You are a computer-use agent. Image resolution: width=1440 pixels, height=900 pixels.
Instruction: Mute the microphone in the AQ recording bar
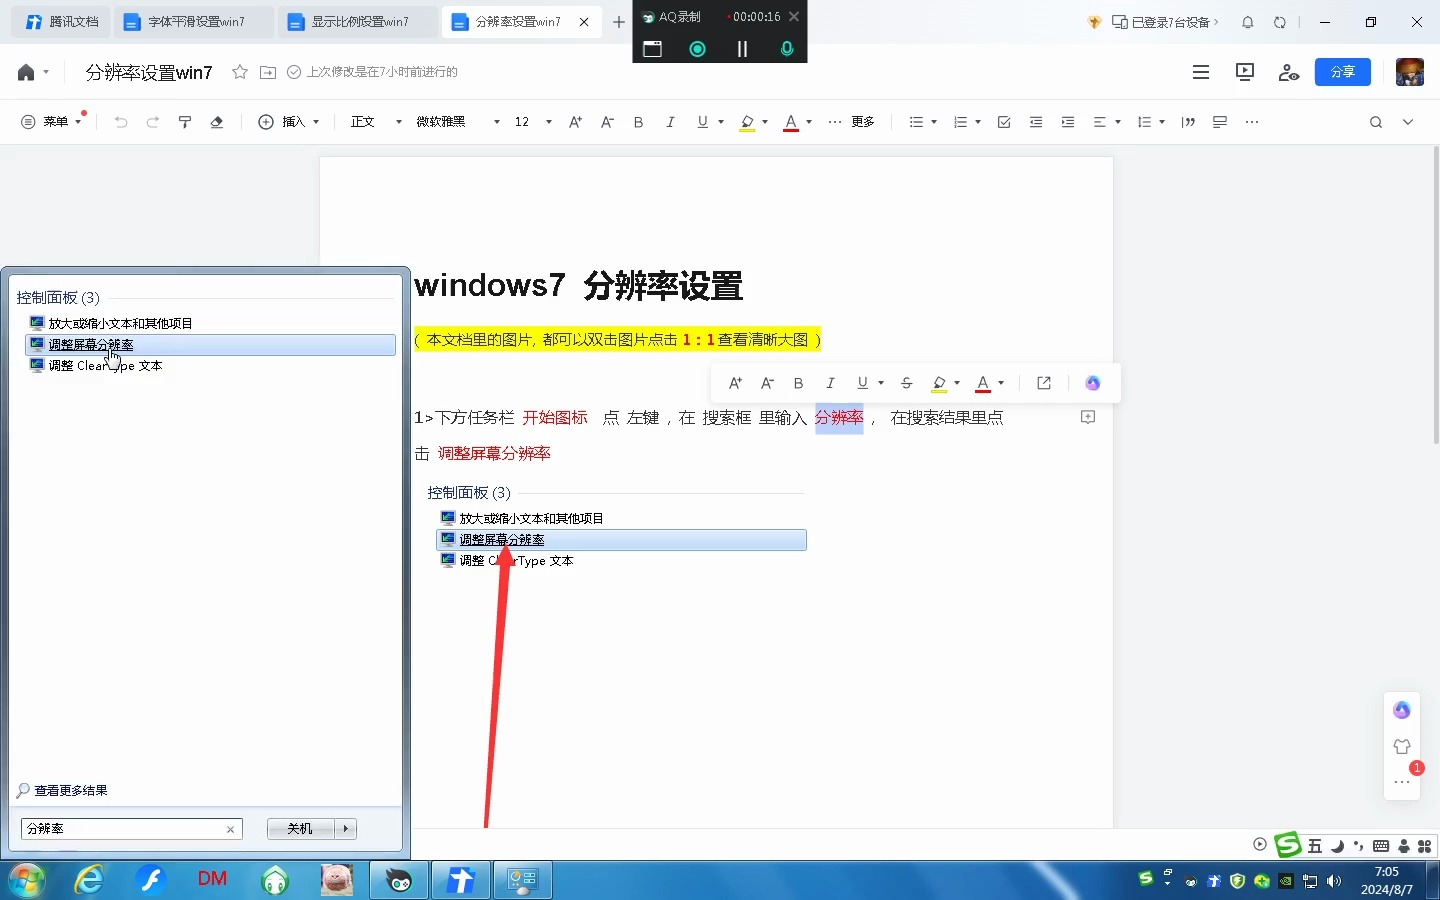787,48
